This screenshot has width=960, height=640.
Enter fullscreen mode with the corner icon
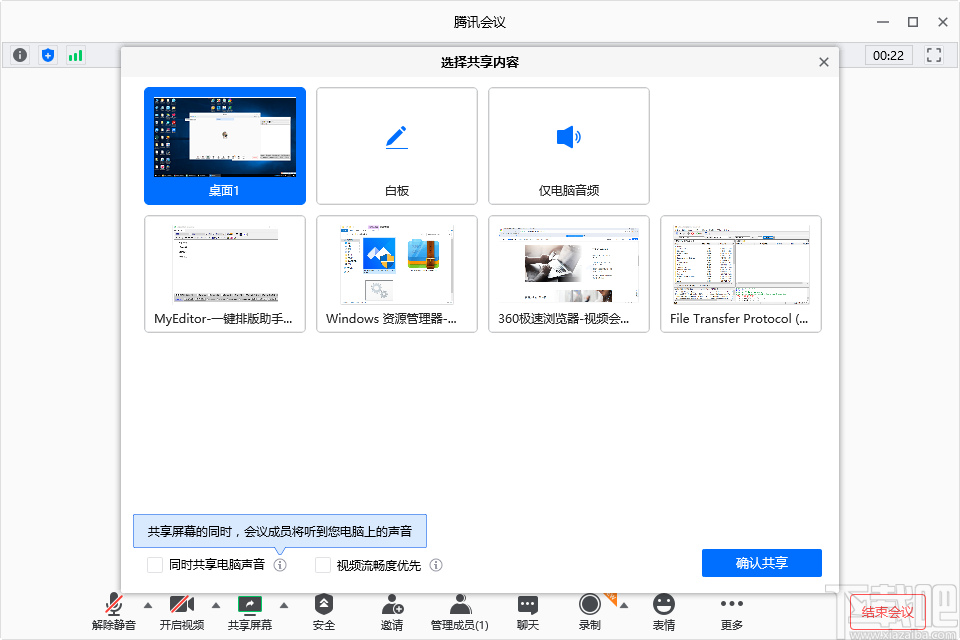coord(934,55)
